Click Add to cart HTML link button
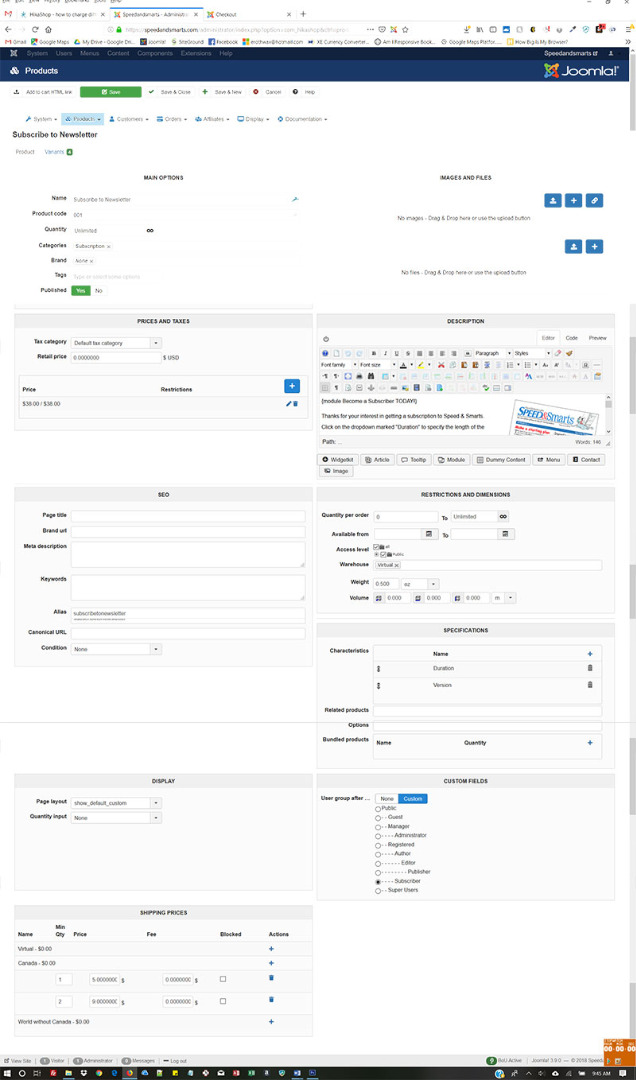Screen dimensions: 636x1080 43,92
